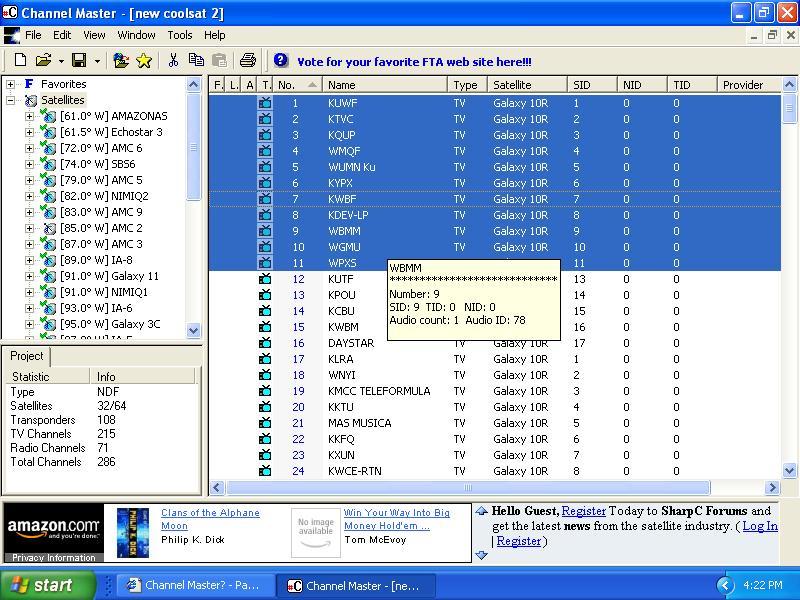Click the Copy toolbar icon
This screenshot has height=600, width=800.
tap(196, 60)
